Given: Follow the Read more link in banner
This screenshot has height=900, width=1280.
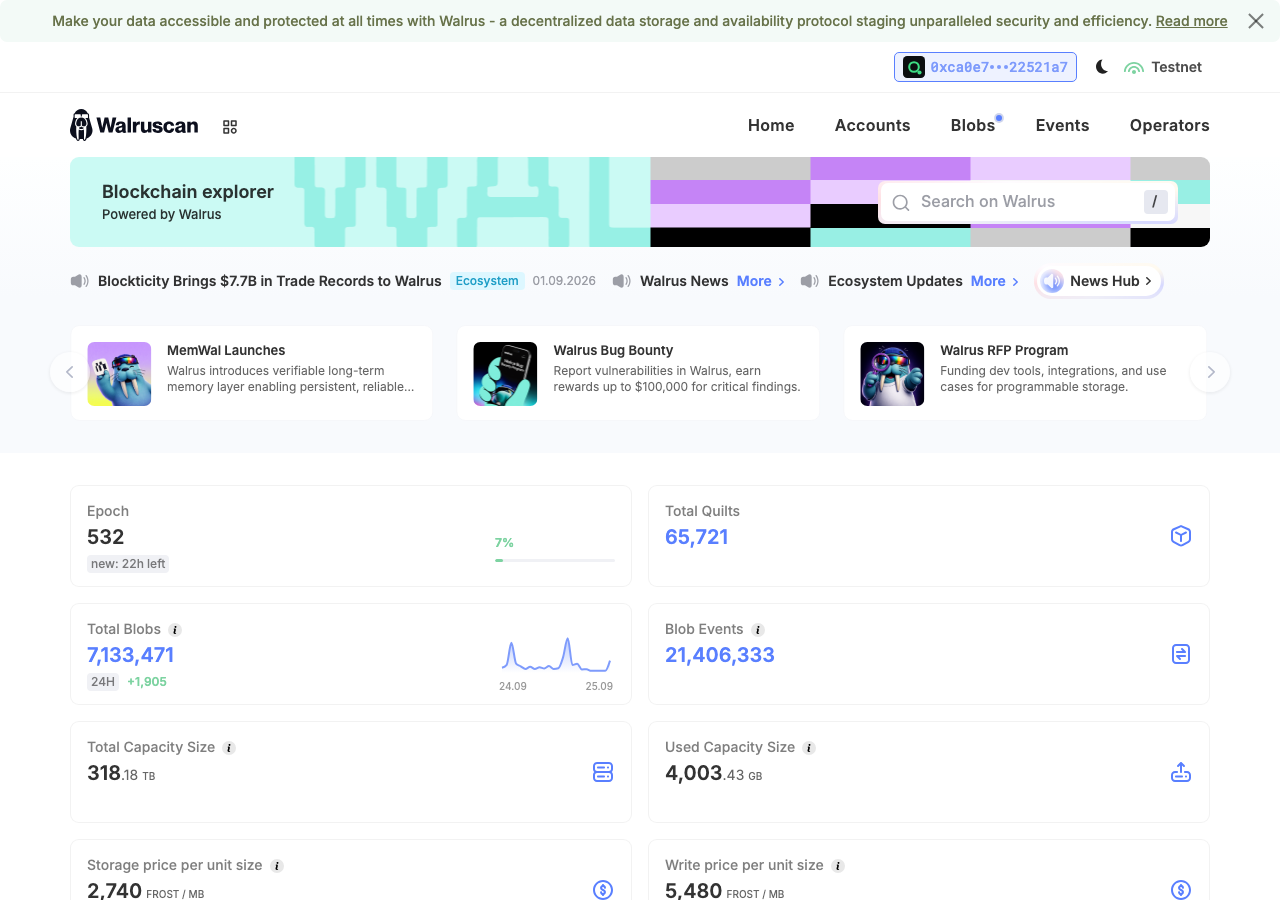Looking at the screenshot, I should tap(1191, 21).
